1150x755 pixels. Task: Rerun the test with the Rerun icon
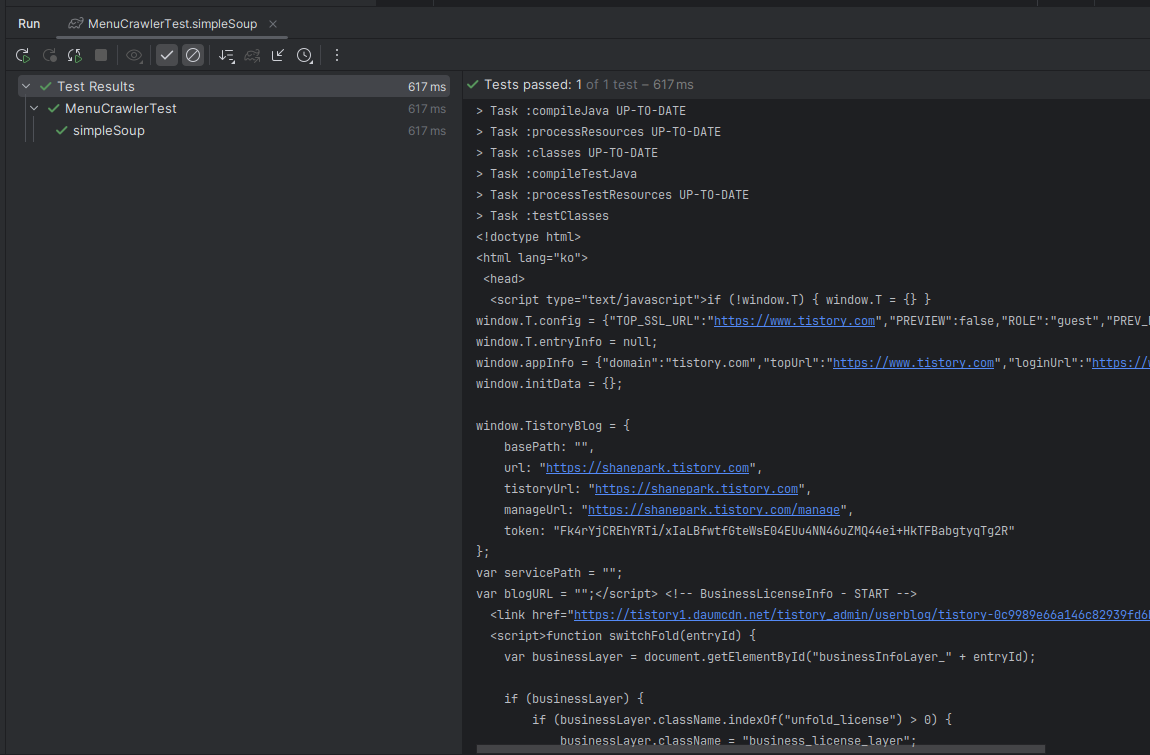pos(23,55)
